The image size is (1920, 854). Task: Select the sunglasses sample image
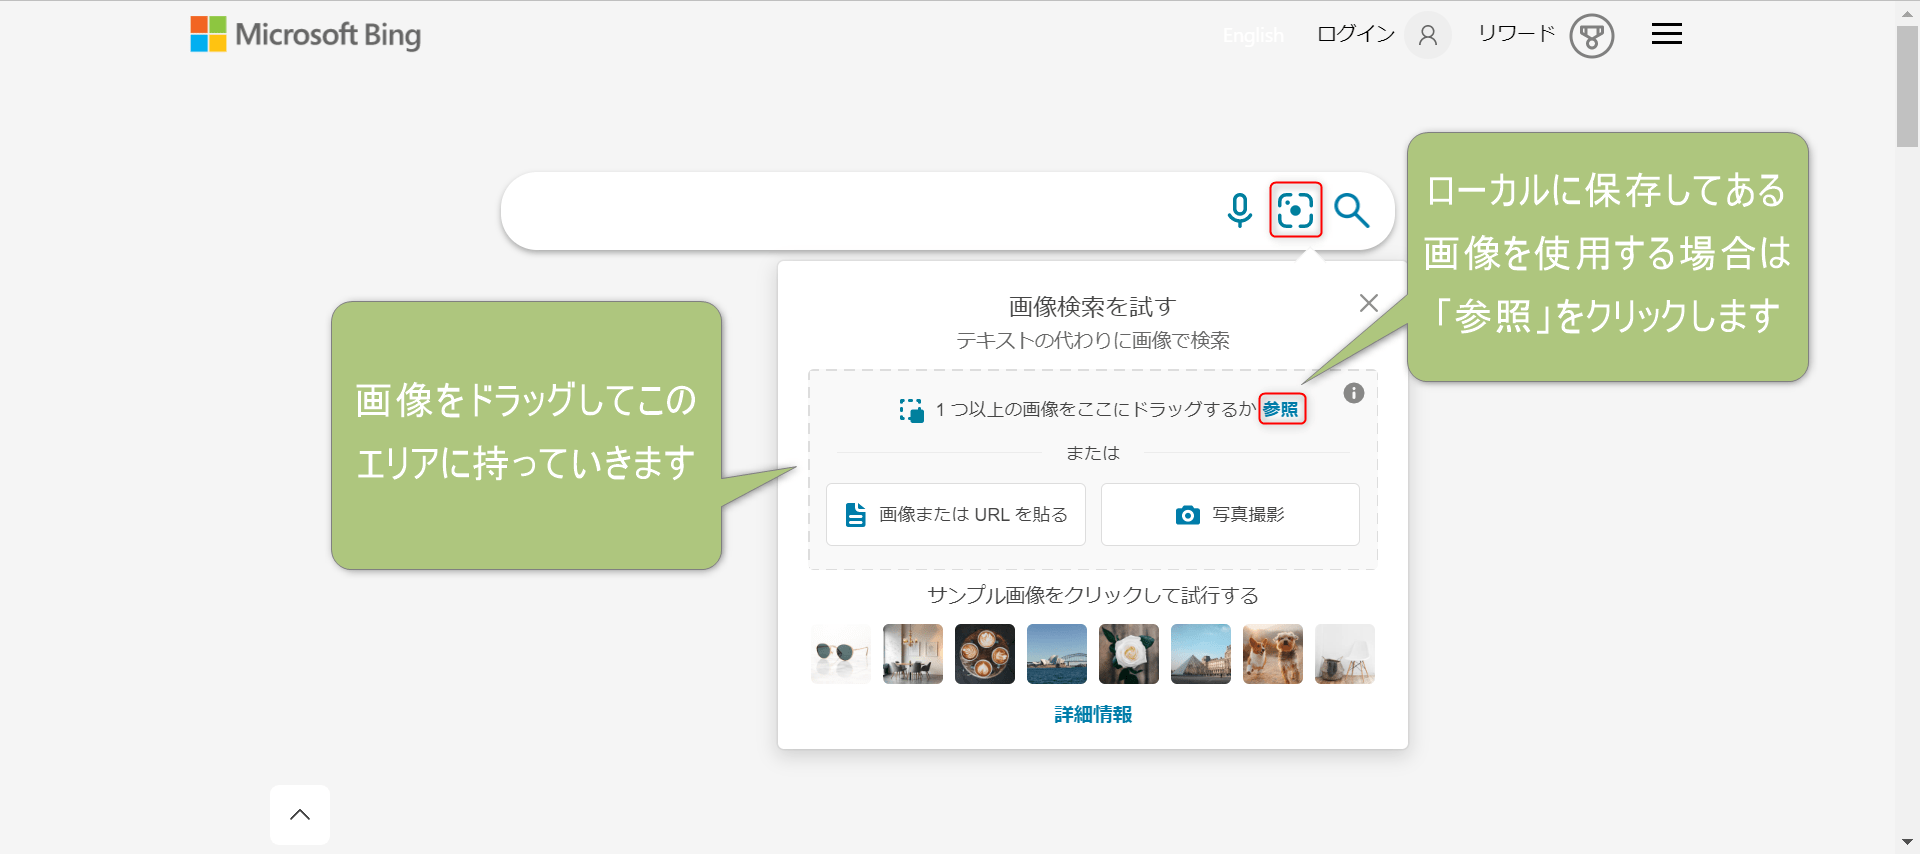[841, 654]
